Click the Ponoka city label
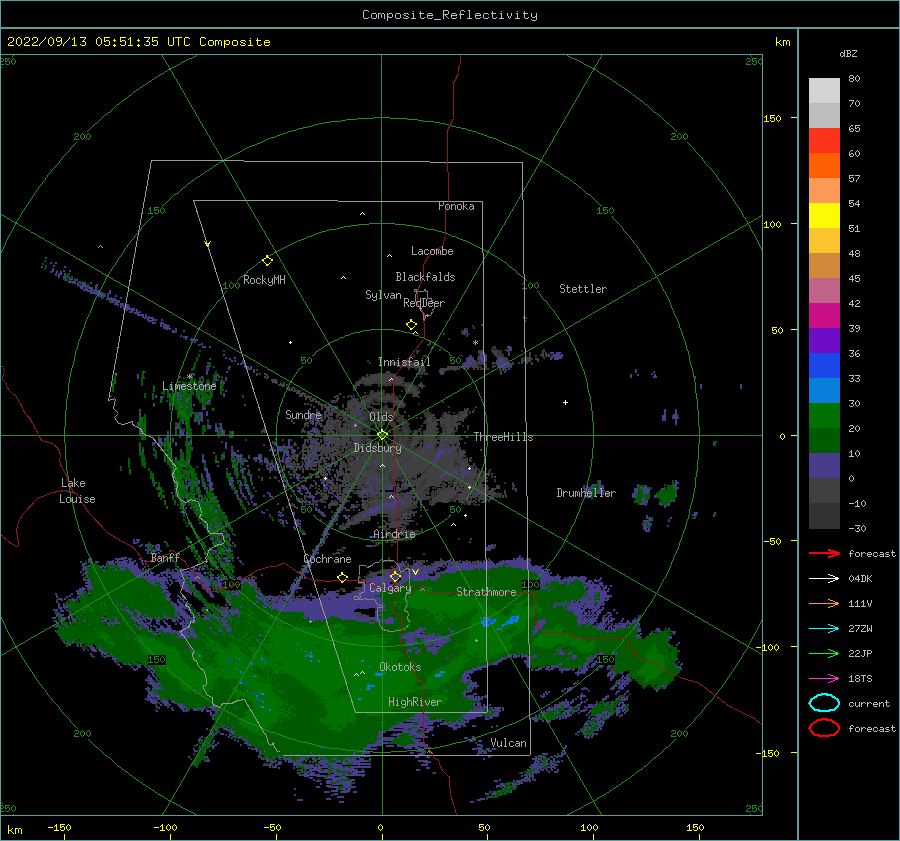Viewport: 900px width, 841px height. tap(456, 206)
